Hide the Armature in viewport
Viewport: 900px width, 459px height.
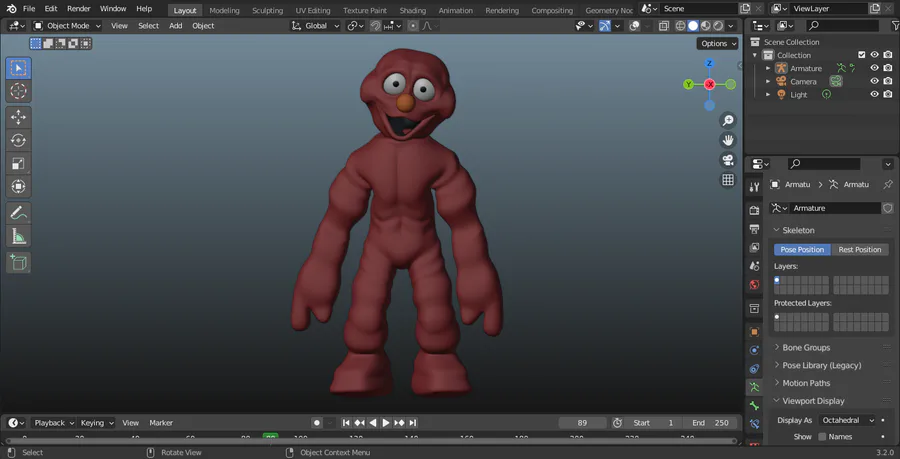click(874, 68)
